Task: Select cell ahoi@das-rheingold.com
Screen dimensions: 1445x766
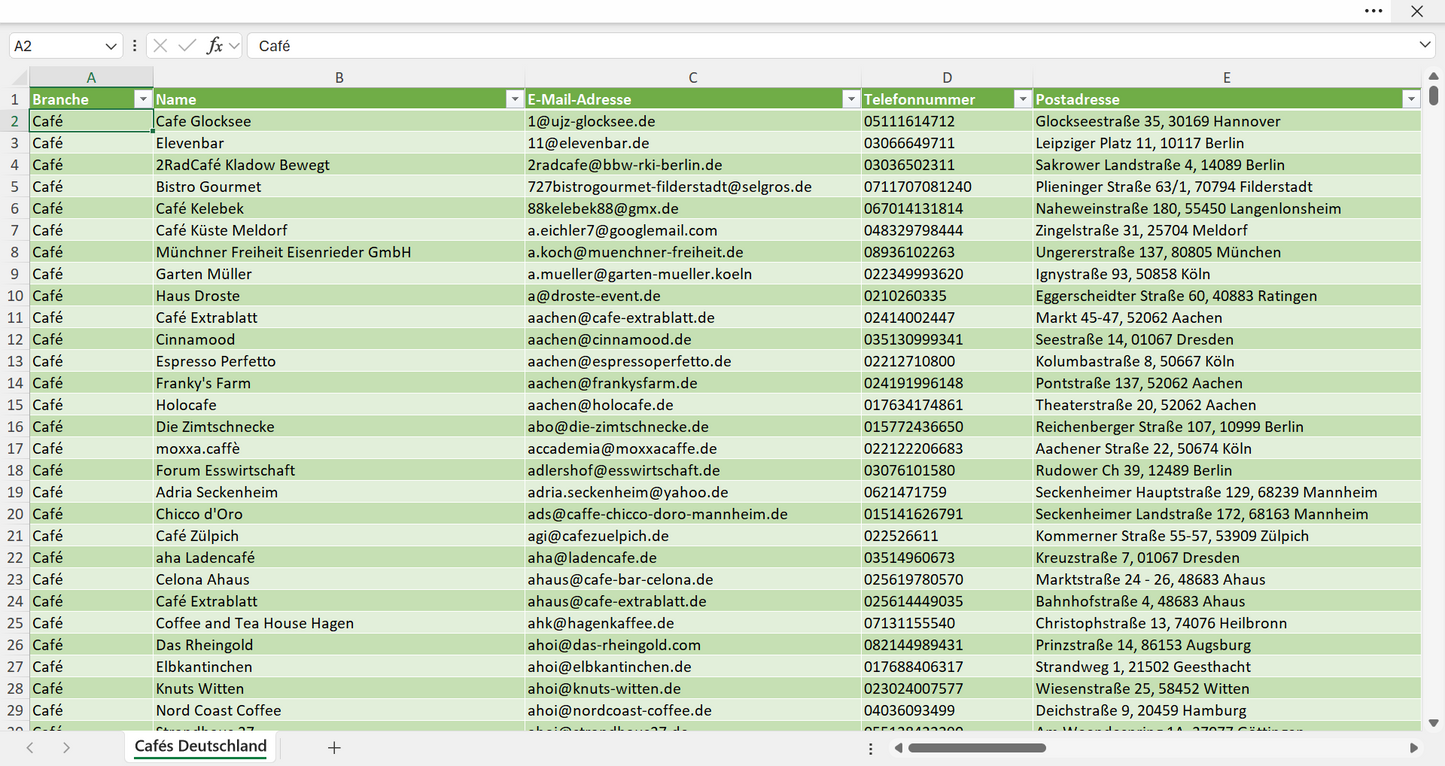Action: pyautogui.click(x=693, y=645)
